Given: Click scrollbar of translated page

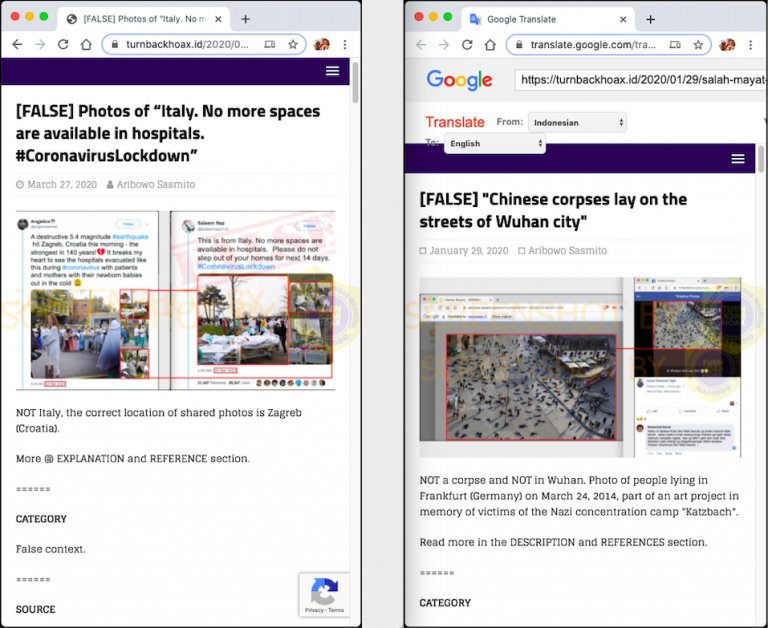Looking at the screenshot, I should (x=761, y=159).
